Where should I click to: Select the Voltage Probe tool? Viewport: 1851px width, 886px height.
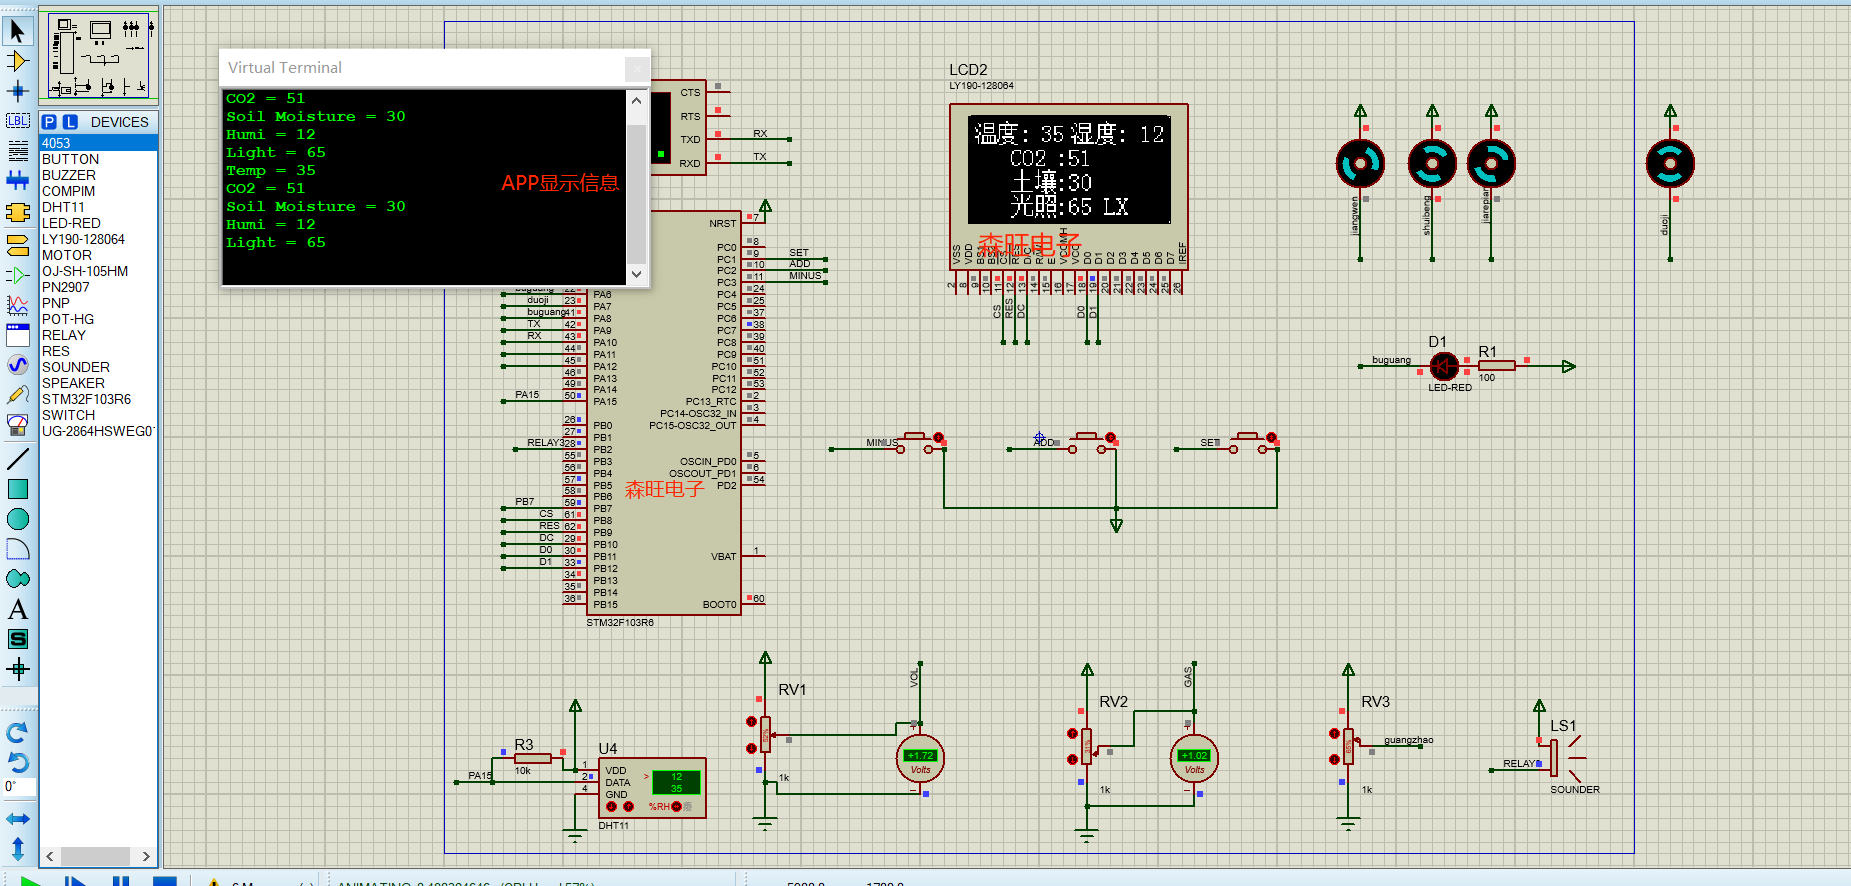tap(17, 396)
